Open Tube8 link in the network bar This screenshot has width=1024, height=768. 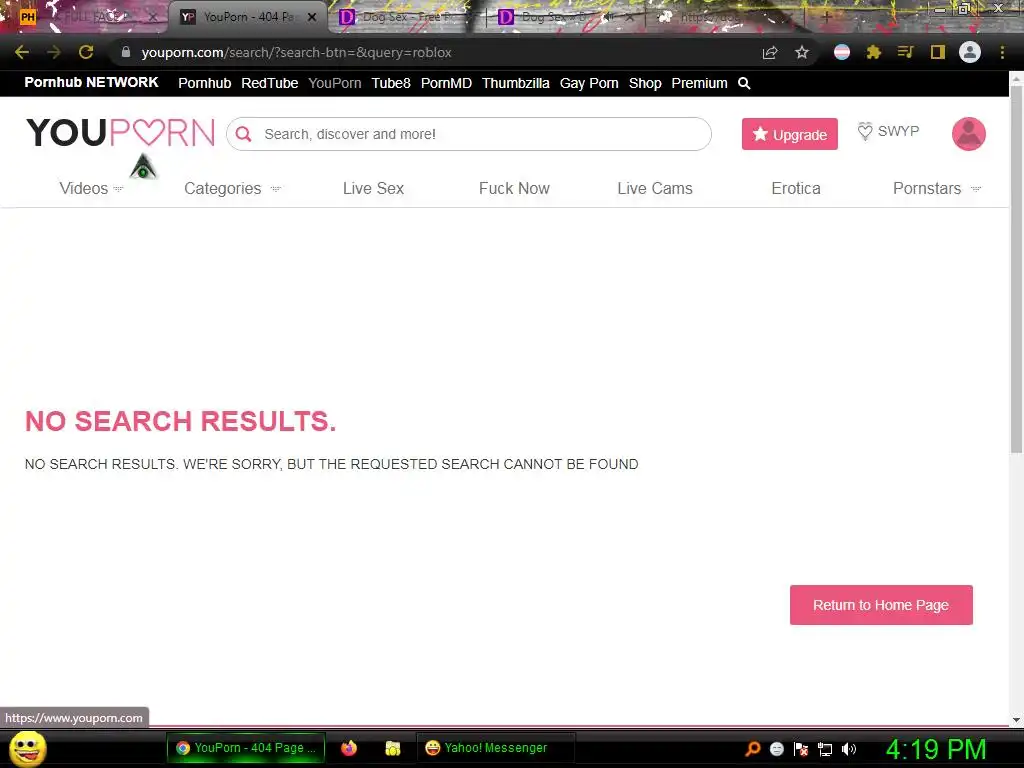click(391, 83)
